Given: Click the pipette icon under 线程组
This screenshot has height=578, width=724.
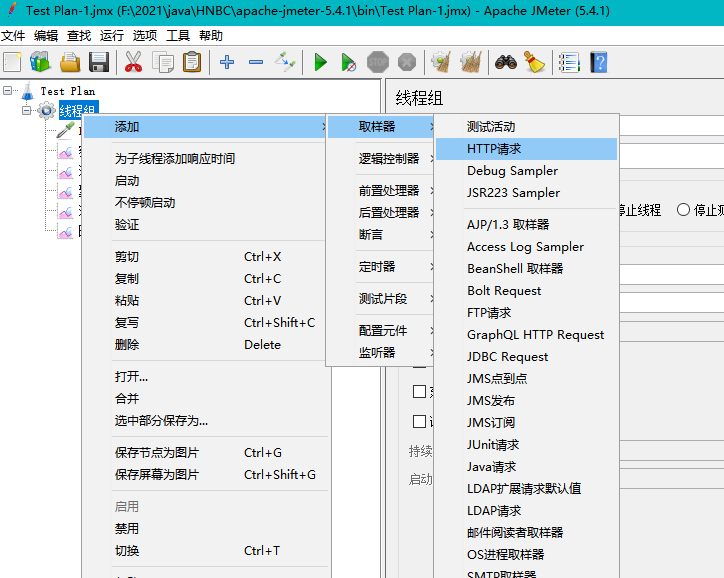Looking at the screenshot, I should (x=65, y=131).
